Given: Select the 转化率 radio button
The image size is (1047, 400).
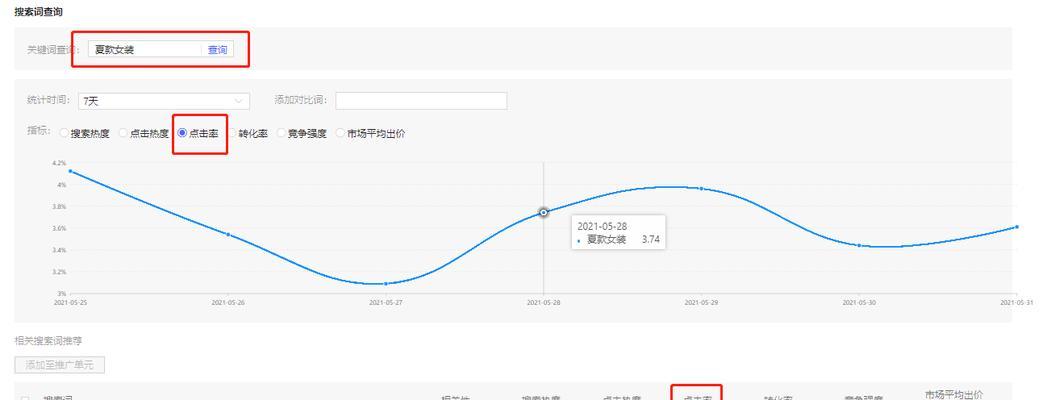Looking at the screenshot, I should click(232, 133).
